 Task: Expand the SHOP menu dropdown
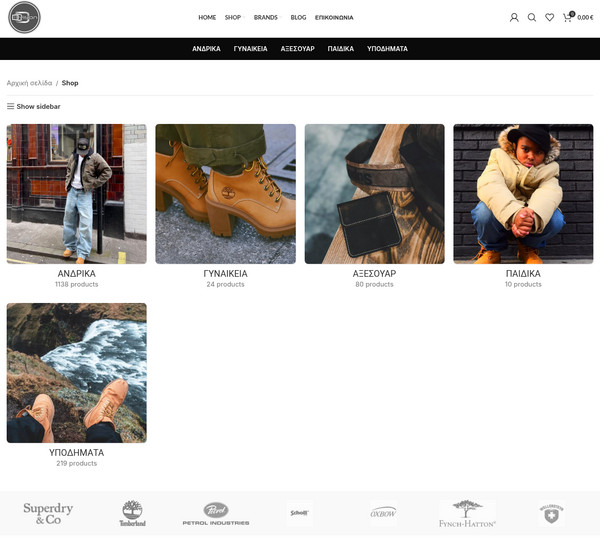click(234, 18)
